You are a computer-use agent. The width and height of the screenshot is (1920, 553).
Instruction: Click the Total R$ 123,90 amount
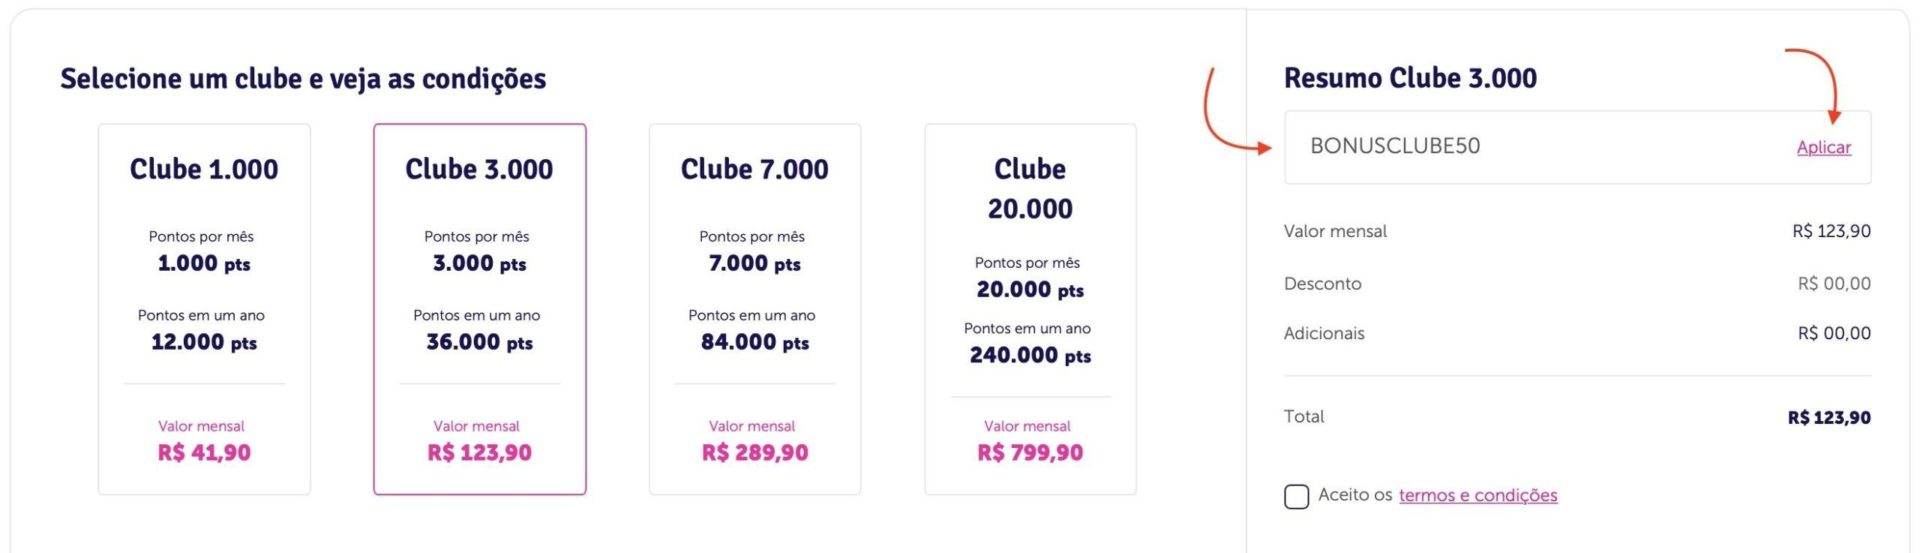1829,418
